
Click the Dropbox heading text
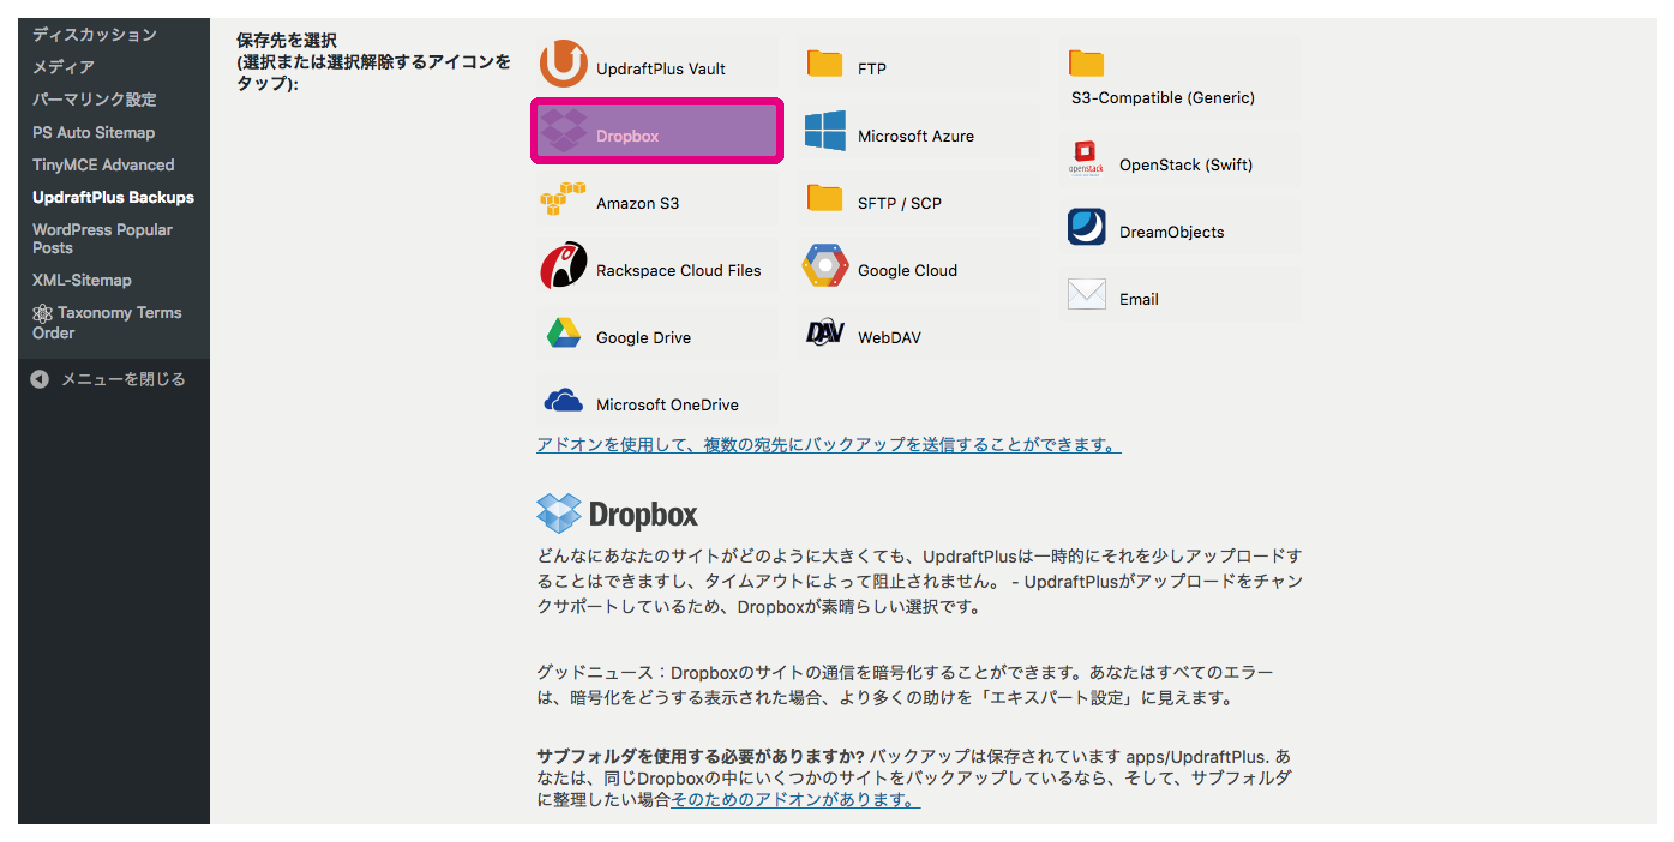[643, 515]
